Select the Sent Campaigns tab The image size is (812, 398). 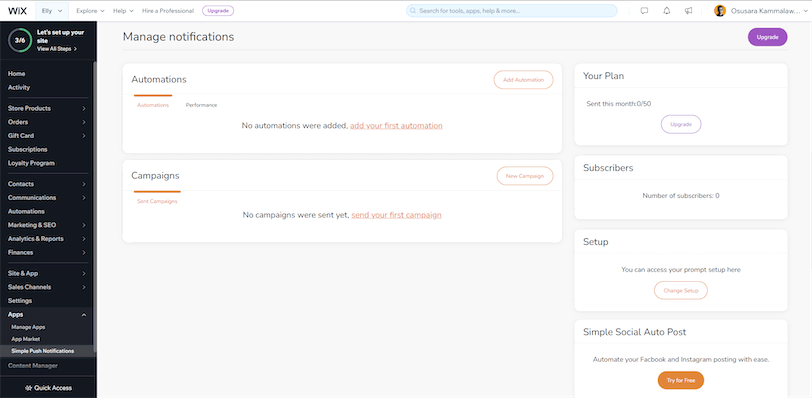(157, 201)
